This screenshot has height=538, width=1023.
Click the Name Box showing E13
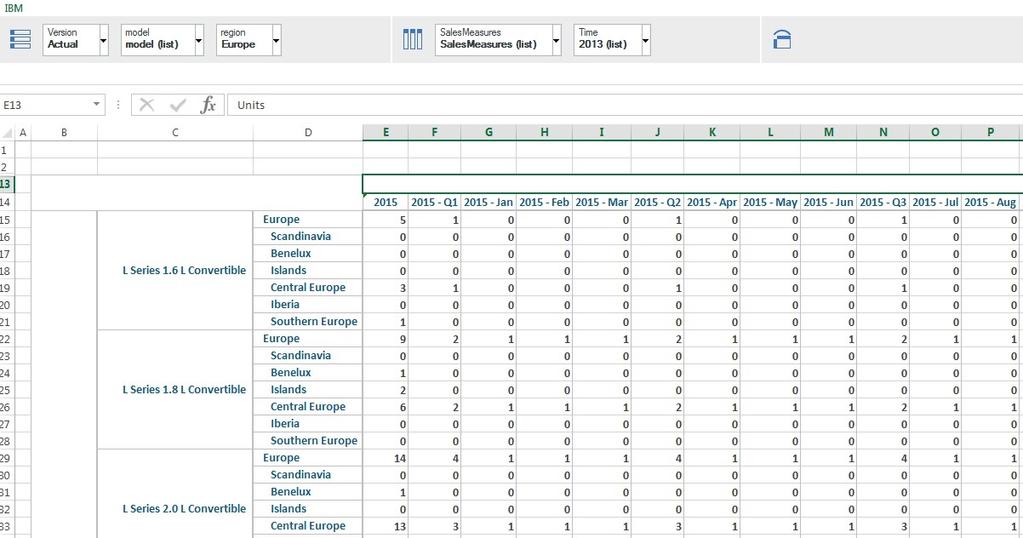(x=46, y=105)
